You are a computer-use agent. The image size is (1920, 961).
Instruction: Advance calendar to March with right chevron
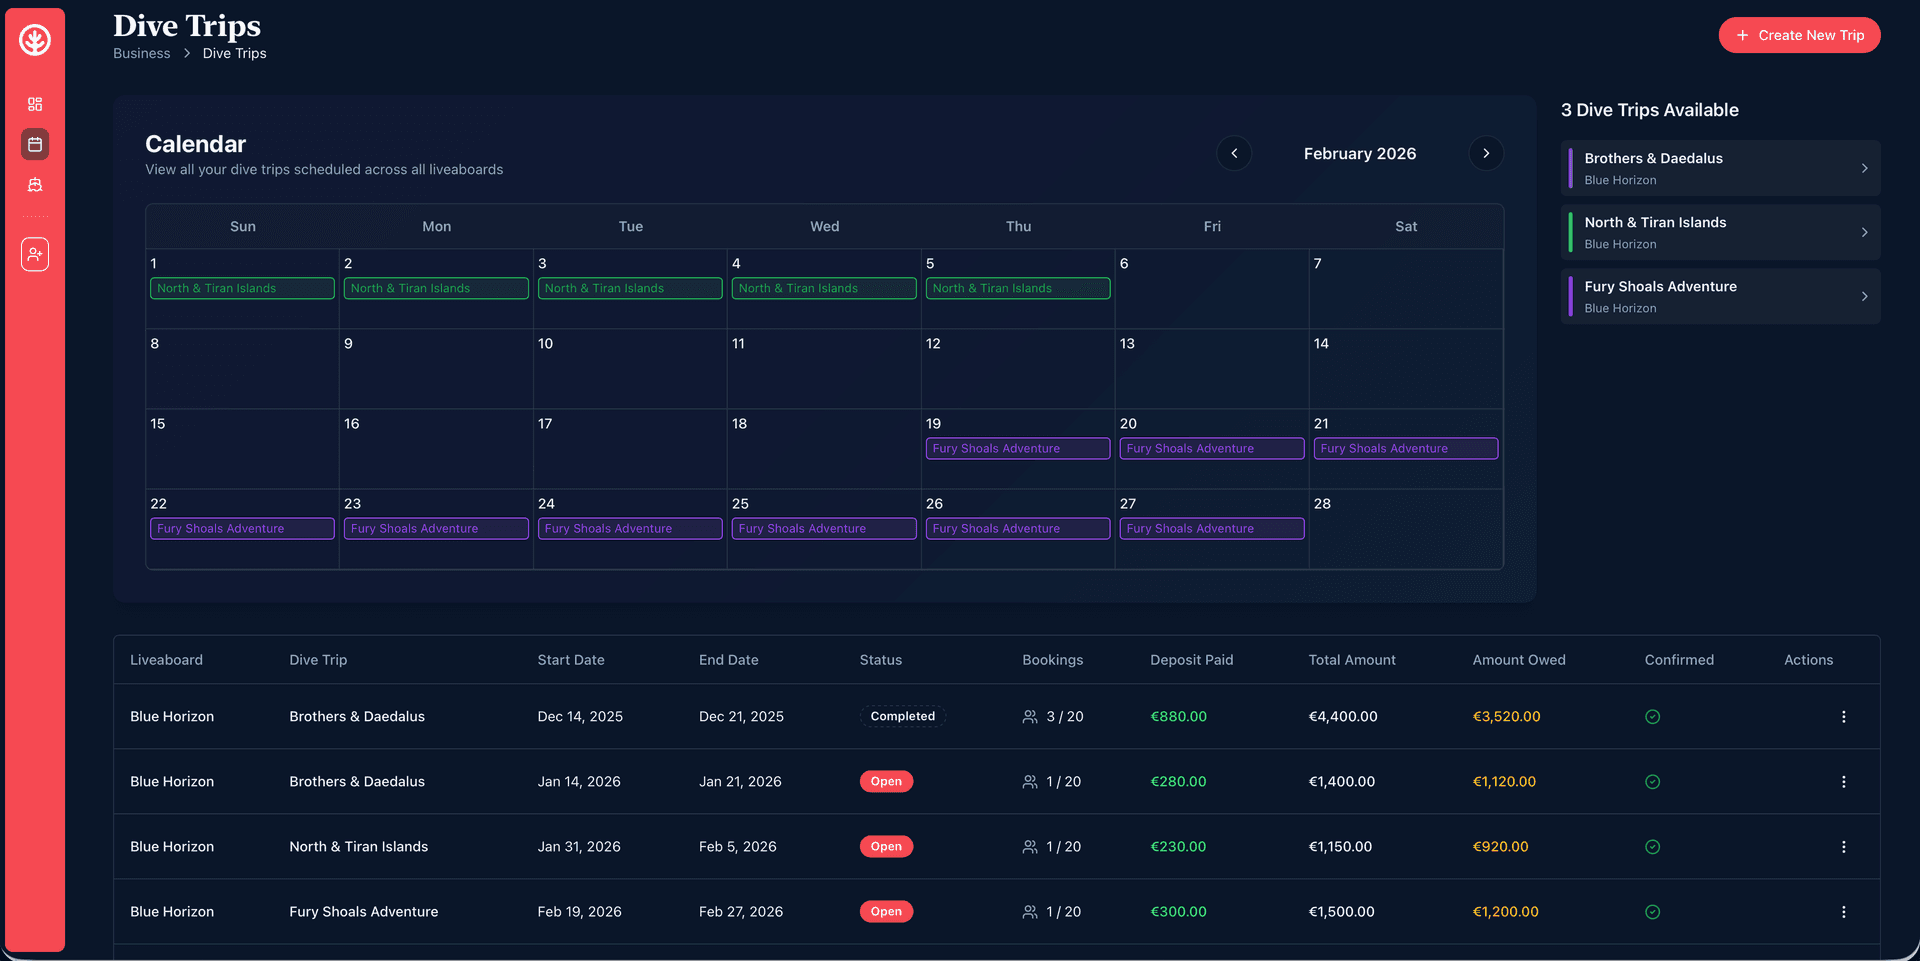[1486, 153]
